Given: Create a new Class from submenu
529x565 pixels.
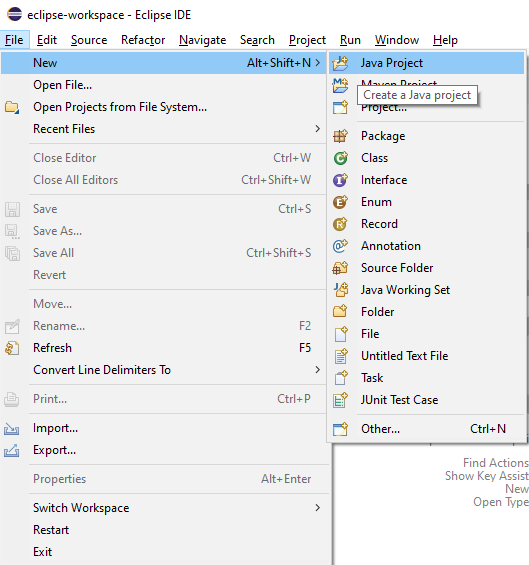Looking at the screenshot, I should click(427, 158).
